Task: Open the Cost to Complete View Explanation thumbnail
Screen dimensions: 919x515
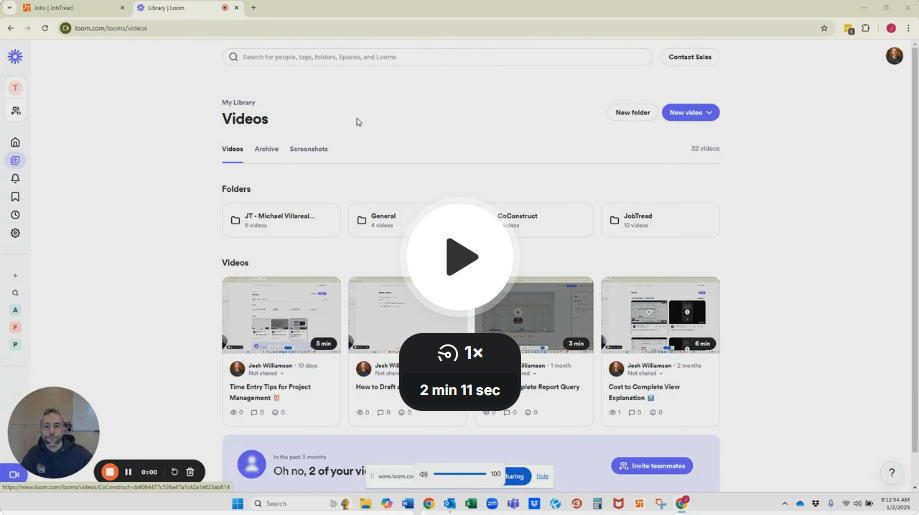Action: (660, 315)
